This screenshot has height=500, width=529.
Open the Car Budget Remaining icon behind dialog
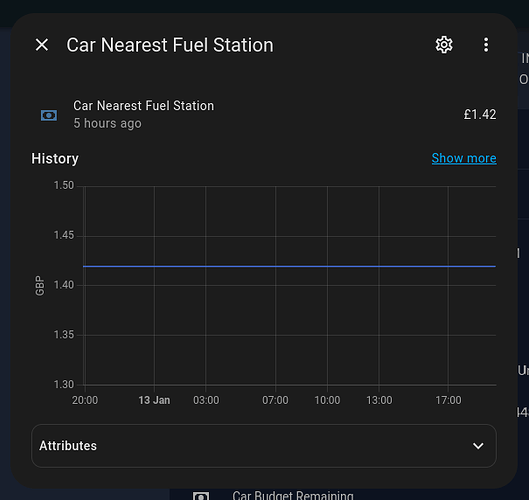(201, 496)
